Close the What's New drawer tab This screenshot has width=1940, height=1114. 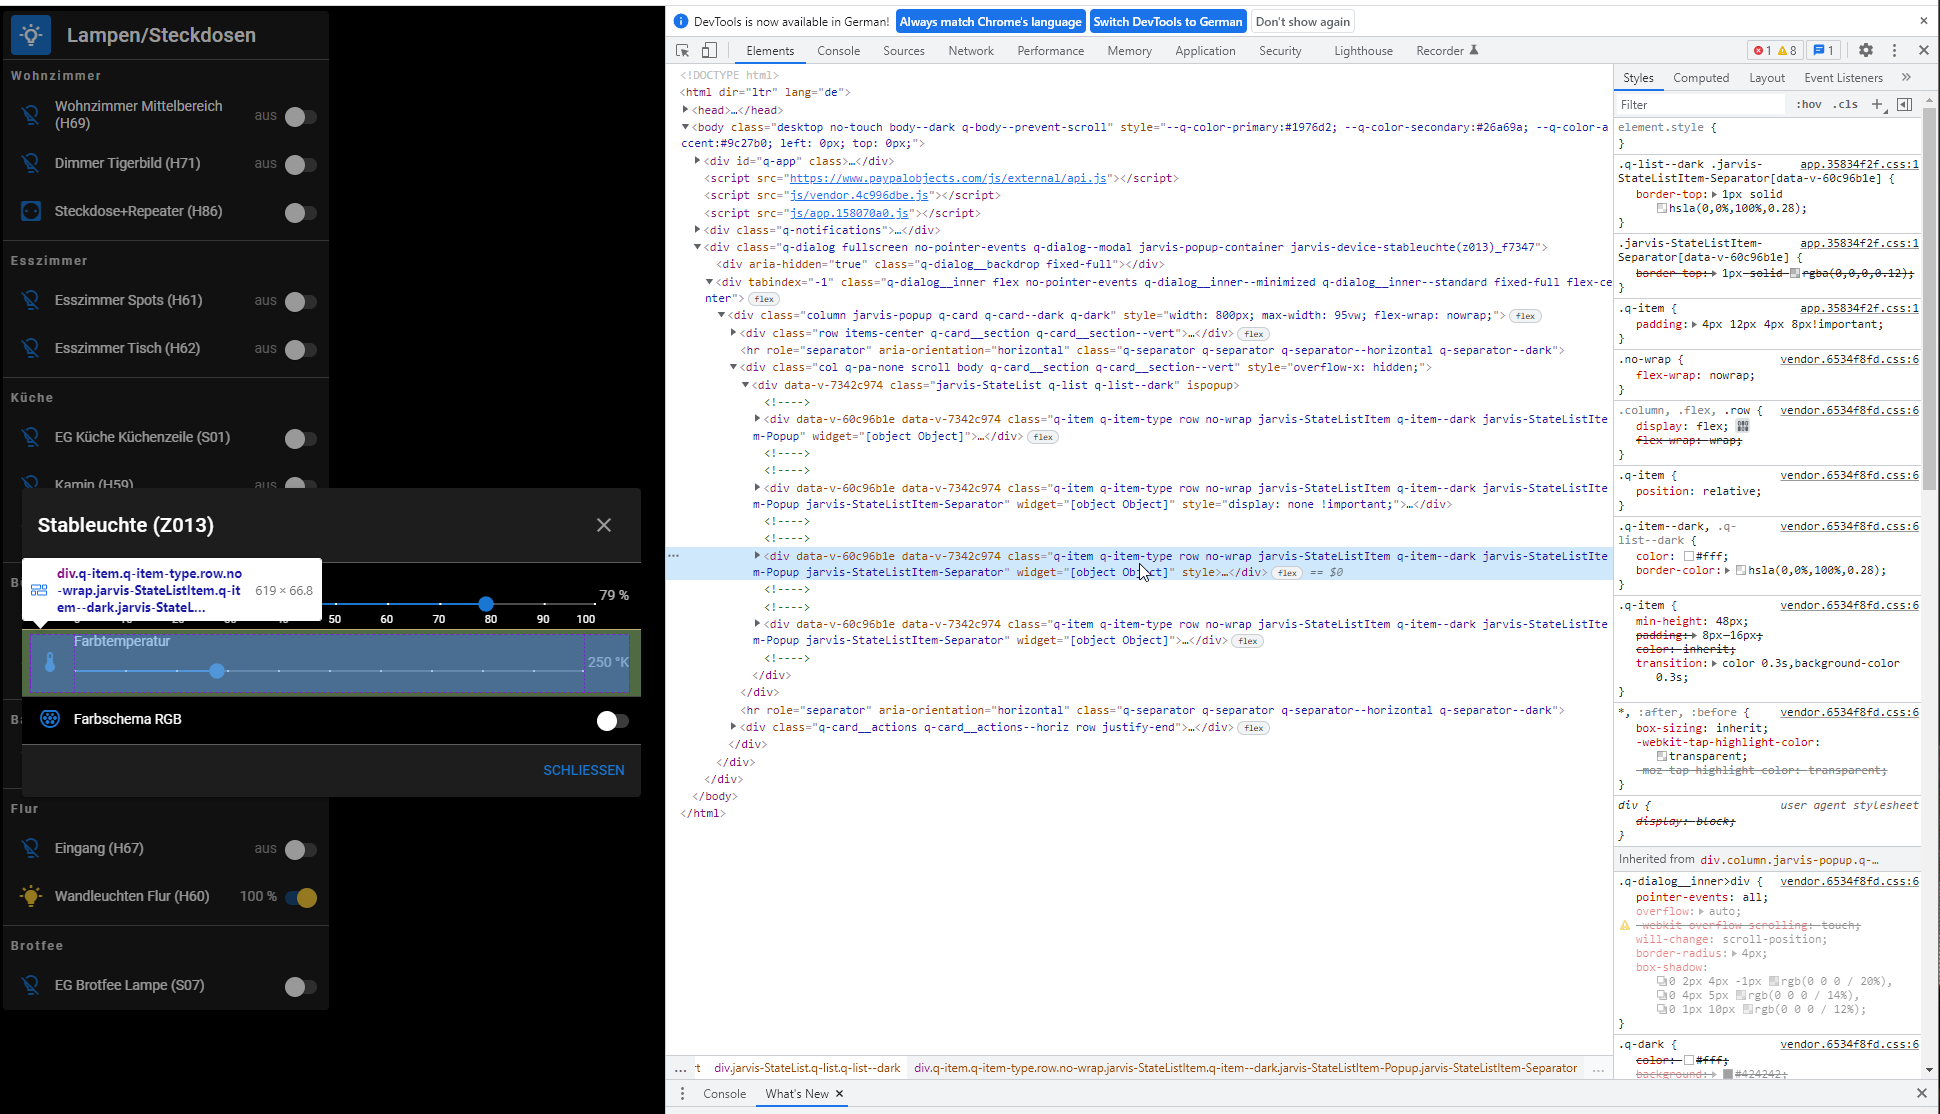pos(840,1094)
